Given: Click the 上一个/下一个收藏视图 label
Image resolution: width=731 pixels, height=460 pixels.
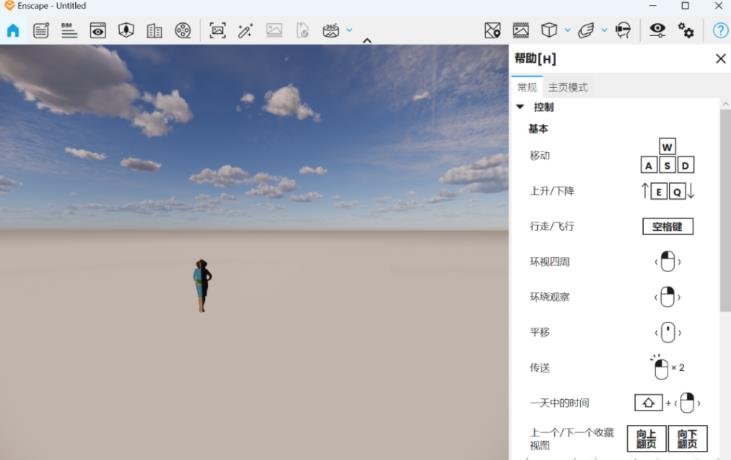Looking at the screenshot, I should coord(572,439).
